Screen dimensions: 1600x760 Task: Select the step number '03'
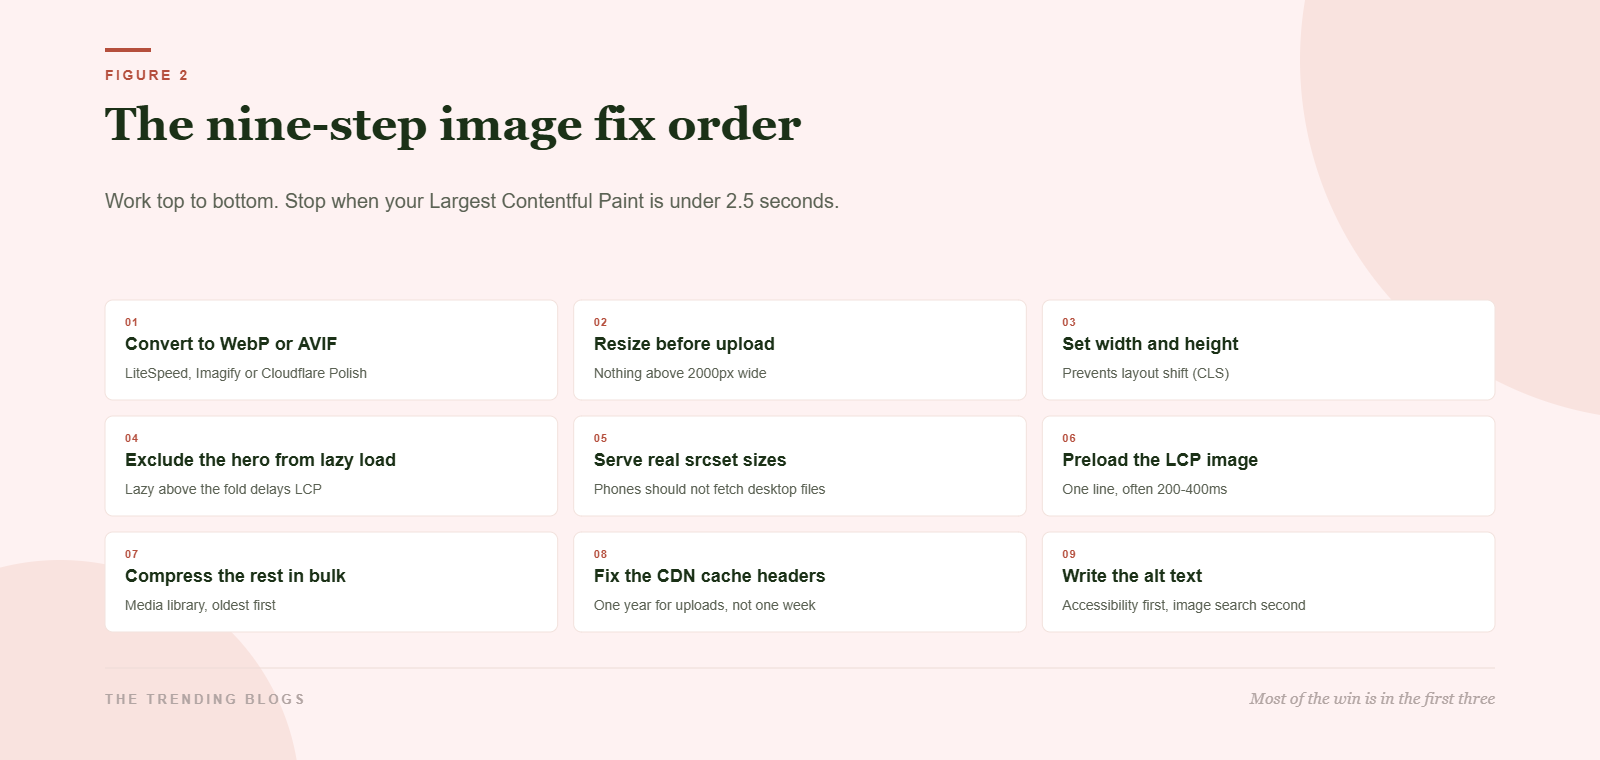click(x=1069, y=322)
